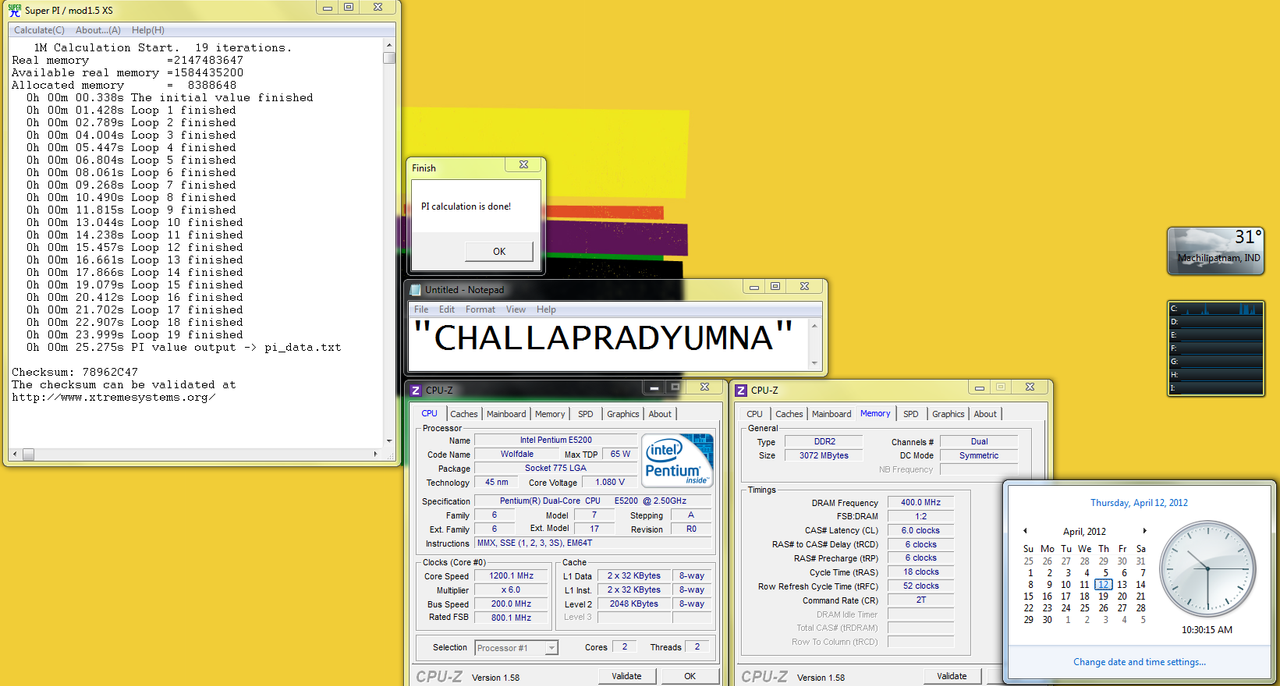Click OK in the Finish dialog
The height and width of the screenshot is (686, 1280).
click(499, 251)
